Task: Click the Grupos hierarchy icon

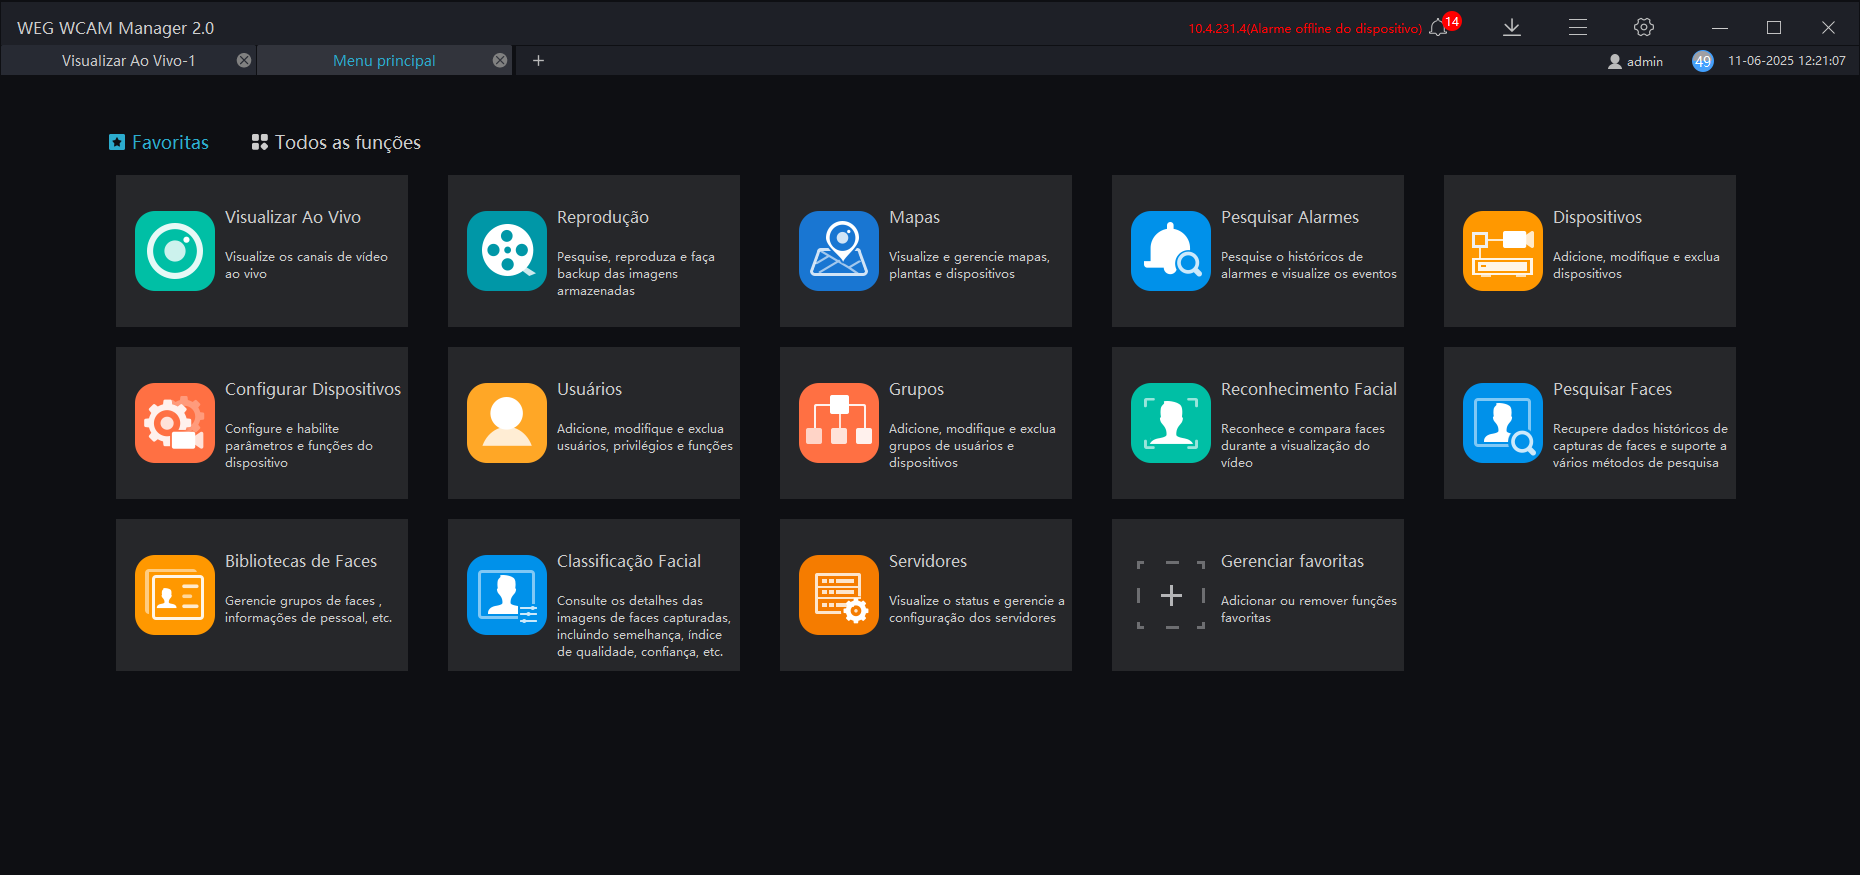Action: 839,423
